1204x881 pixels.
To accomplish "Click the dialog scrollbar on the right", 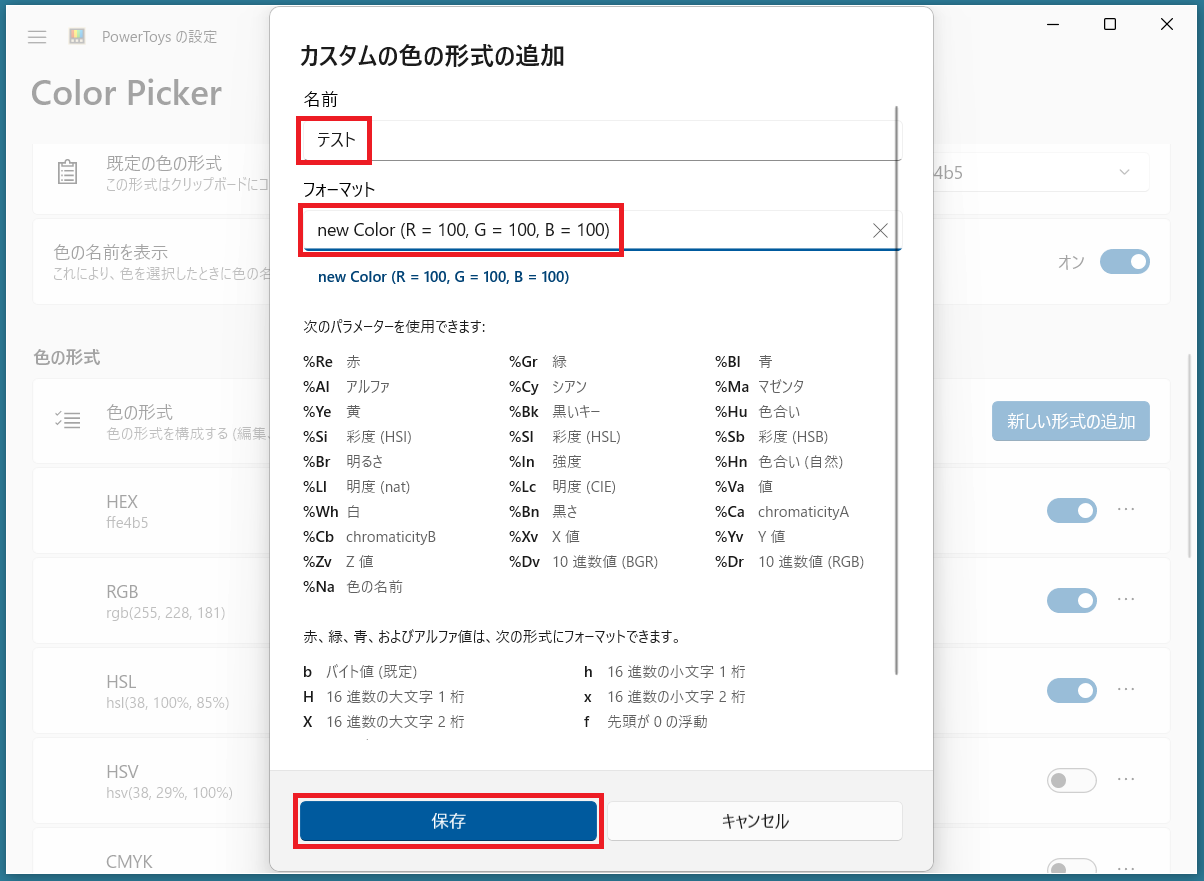I will (x=897, y=400).
